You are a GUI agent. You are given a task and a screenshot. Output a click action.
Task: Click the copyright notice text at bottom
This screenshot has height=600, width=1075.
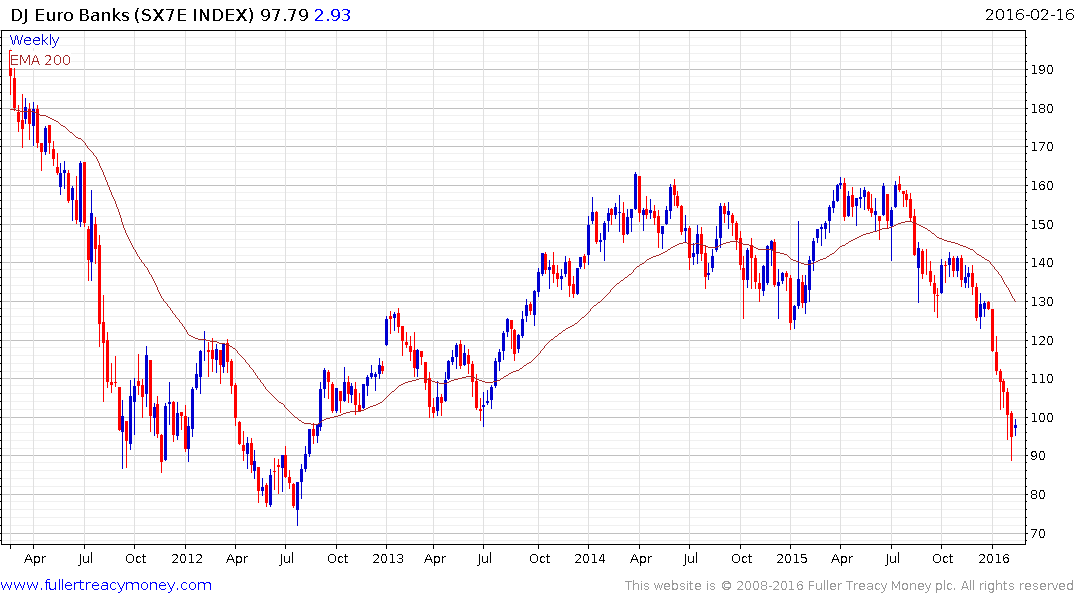(x=849, y=586)
